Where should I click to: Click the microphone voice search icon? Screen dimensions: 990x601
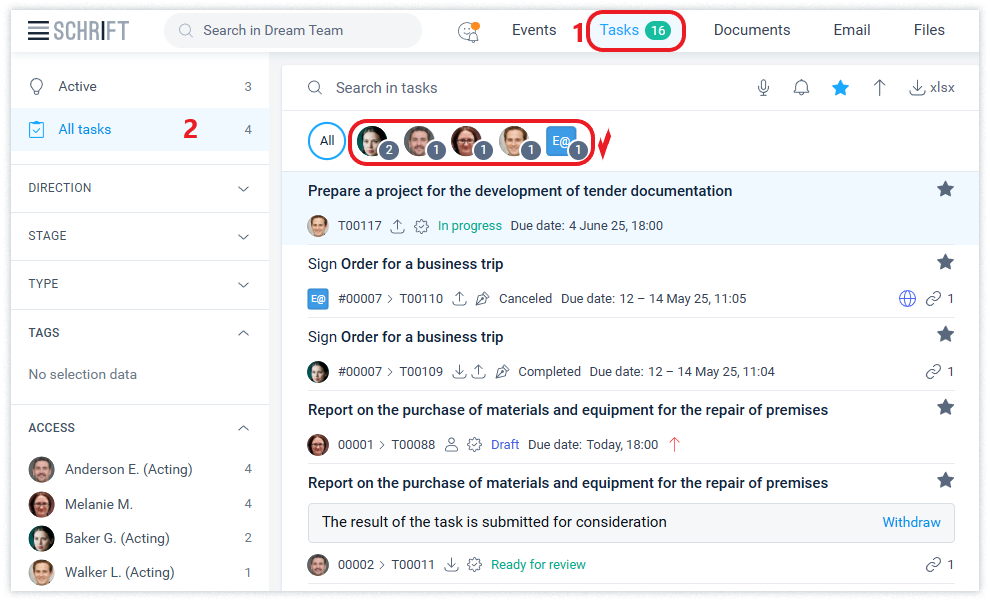click(763, 88)
